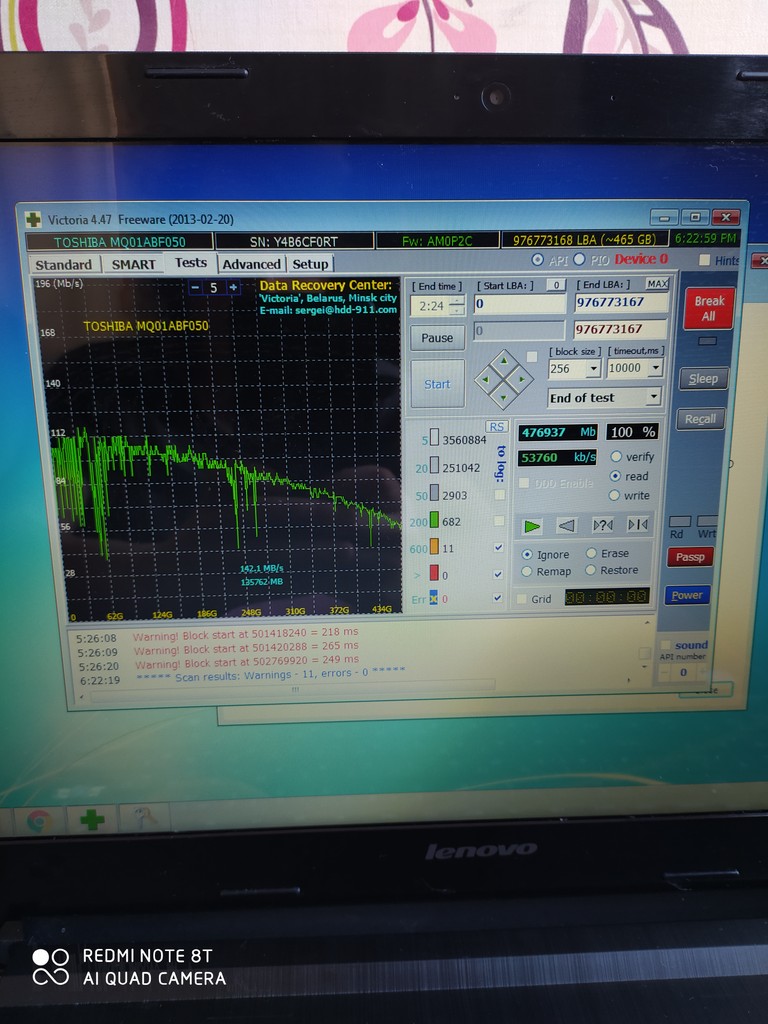Screen dimensions: 768x1024
Task: Open the End of test dropdown
Action: (x=653, y=397)
